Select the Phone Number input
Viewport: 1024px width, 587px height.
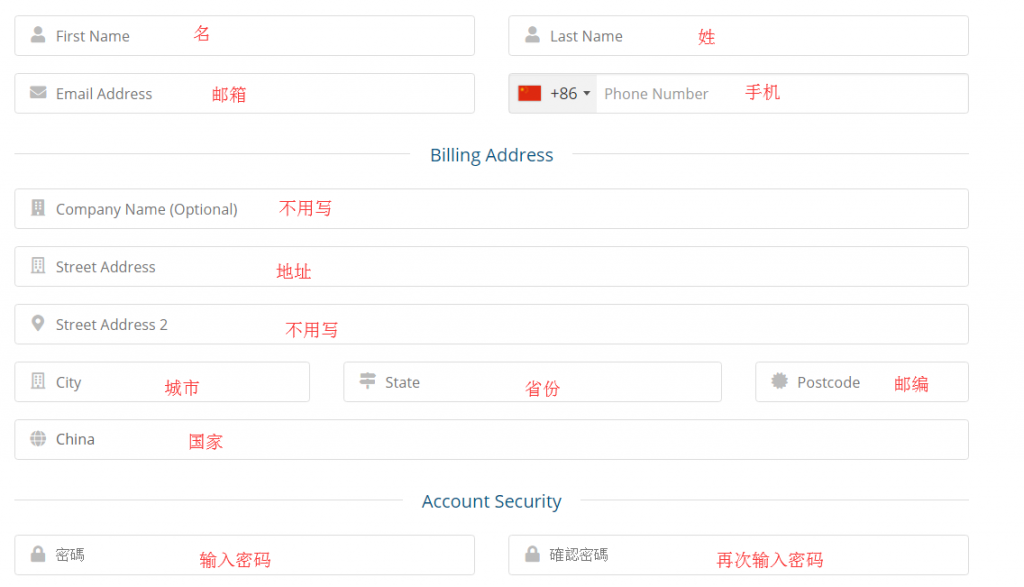tap(782, 93)
